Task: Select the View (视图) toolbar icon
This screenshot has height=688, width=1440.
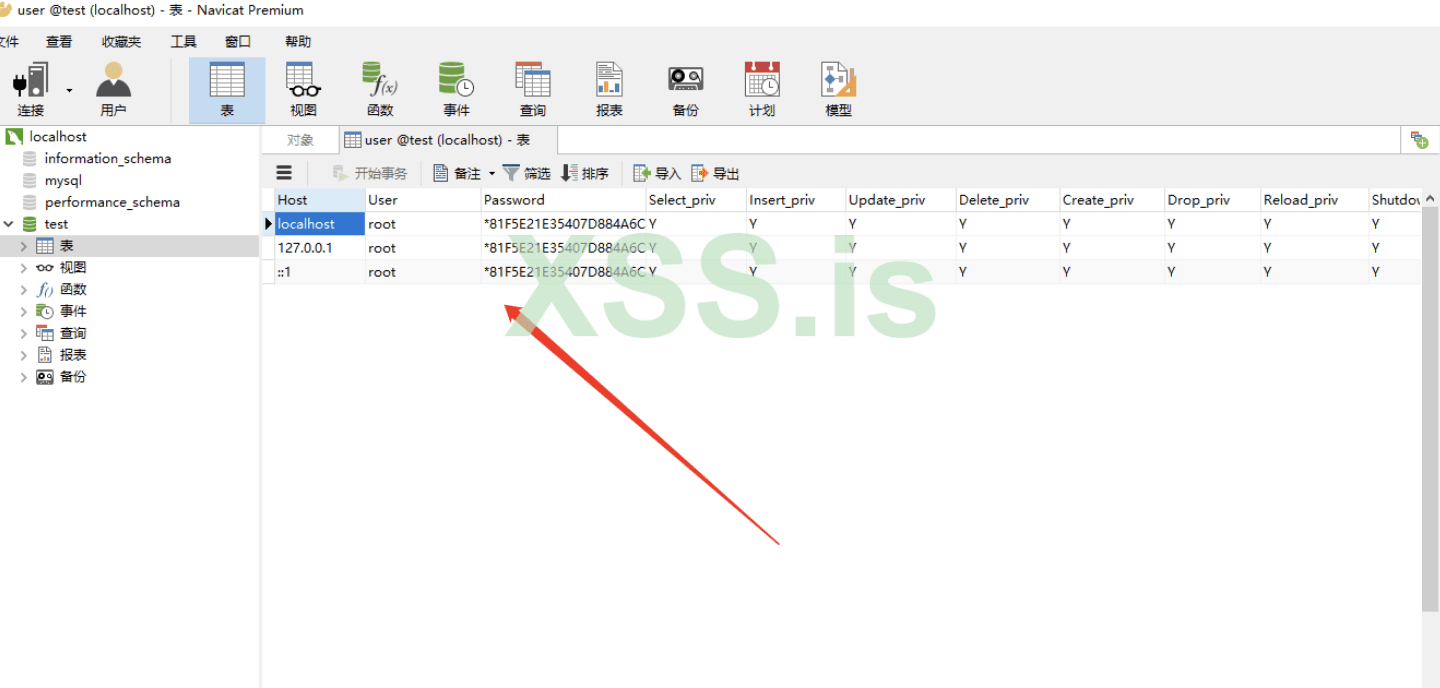Action: 303,90
